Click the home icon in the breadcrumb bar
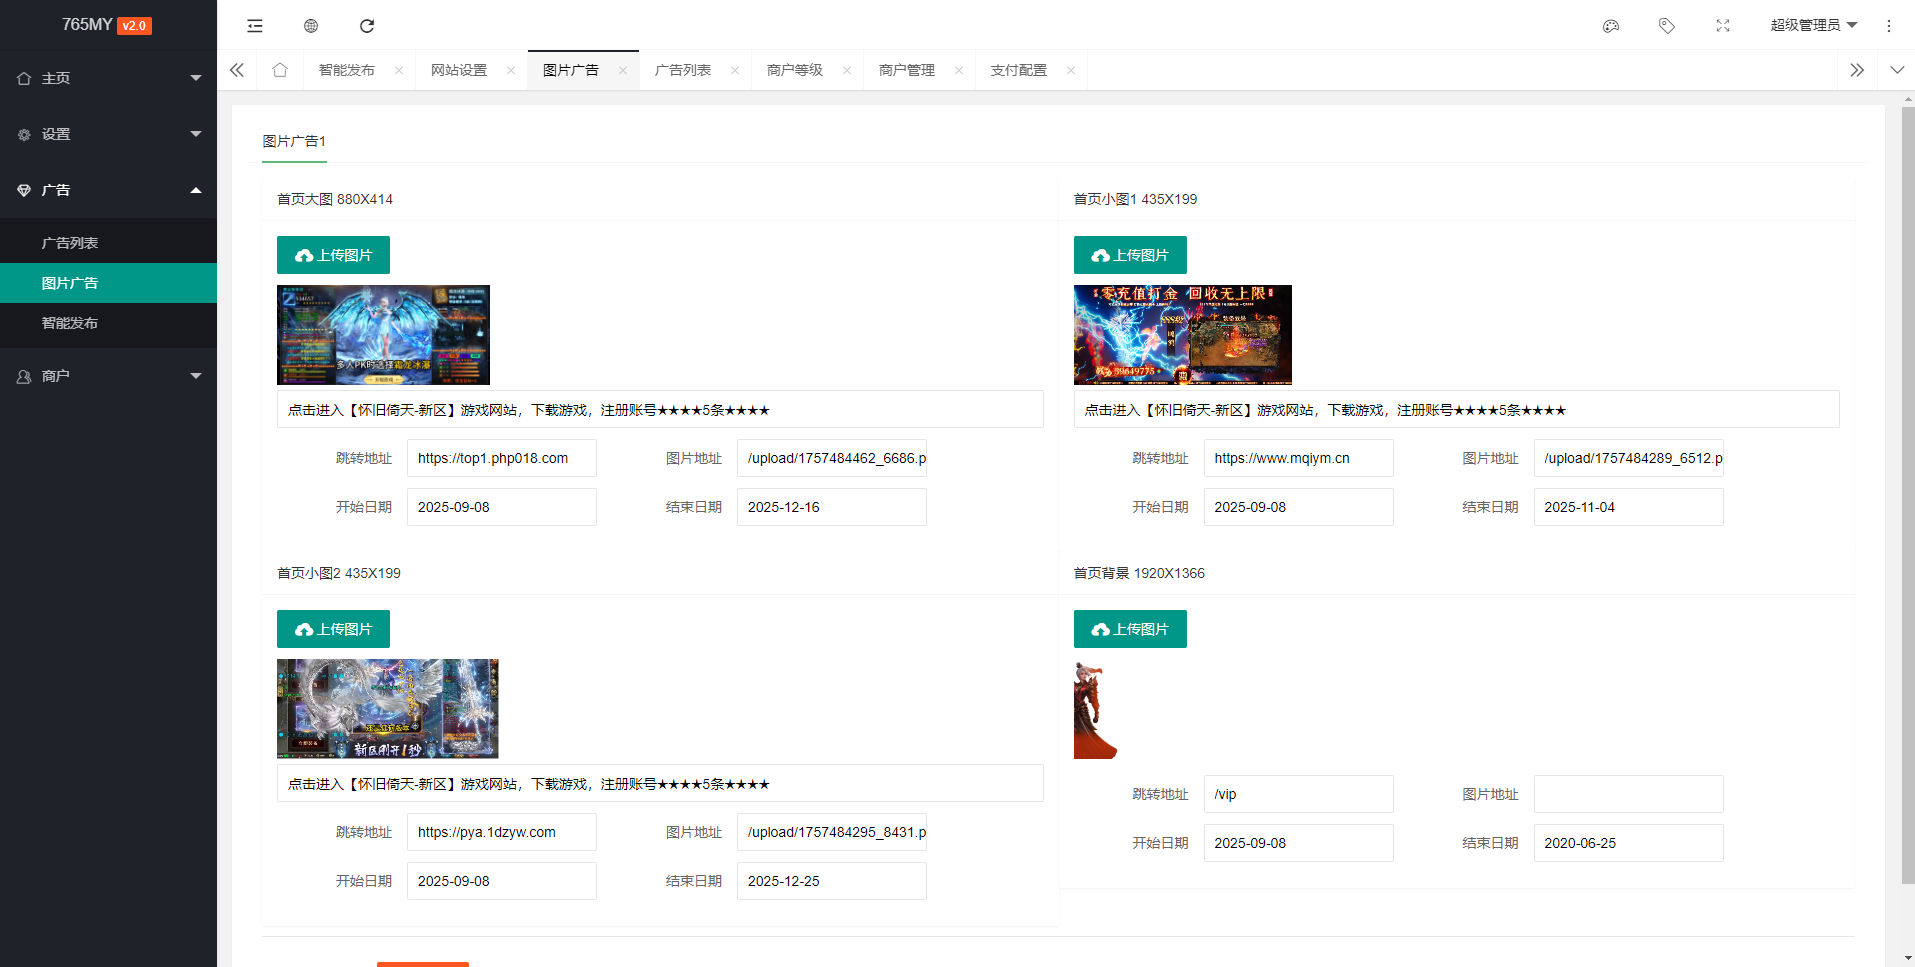The height and width of the screenshot is (967, 1915). (x=280, y=70)
